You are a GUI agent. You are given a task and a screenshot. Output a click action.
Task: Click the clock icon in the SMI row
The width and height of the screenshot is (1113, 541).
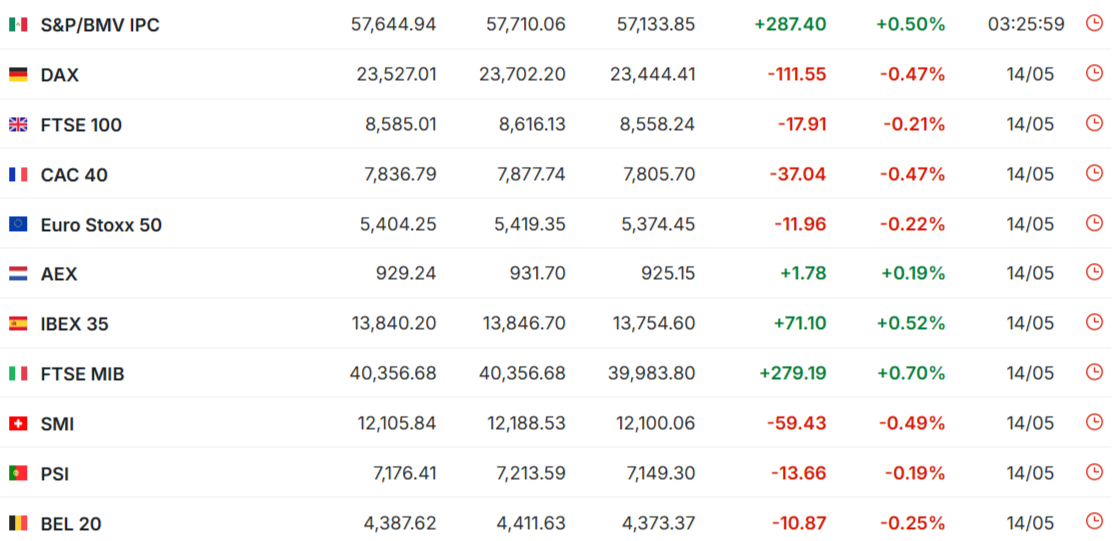(x=1094, y=422)
